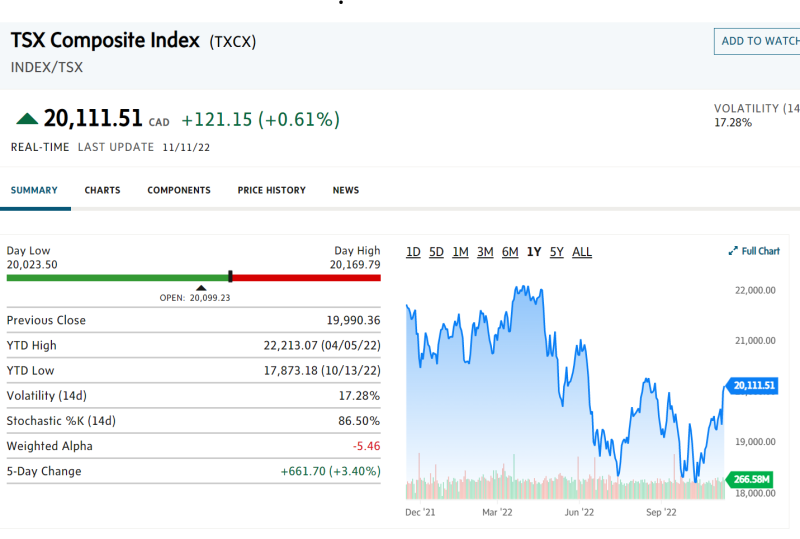Click the INDEX/TSX label

(x=46, y=67)
